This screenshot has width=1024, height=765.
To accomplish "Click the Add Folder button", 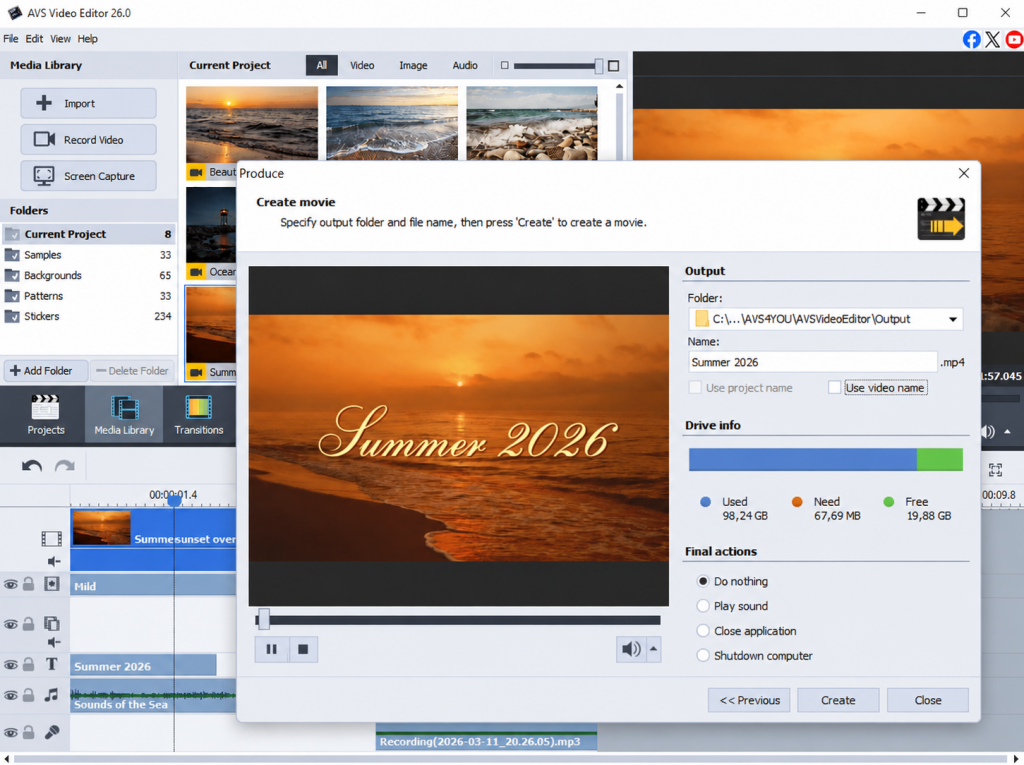I will click(46, 370).
